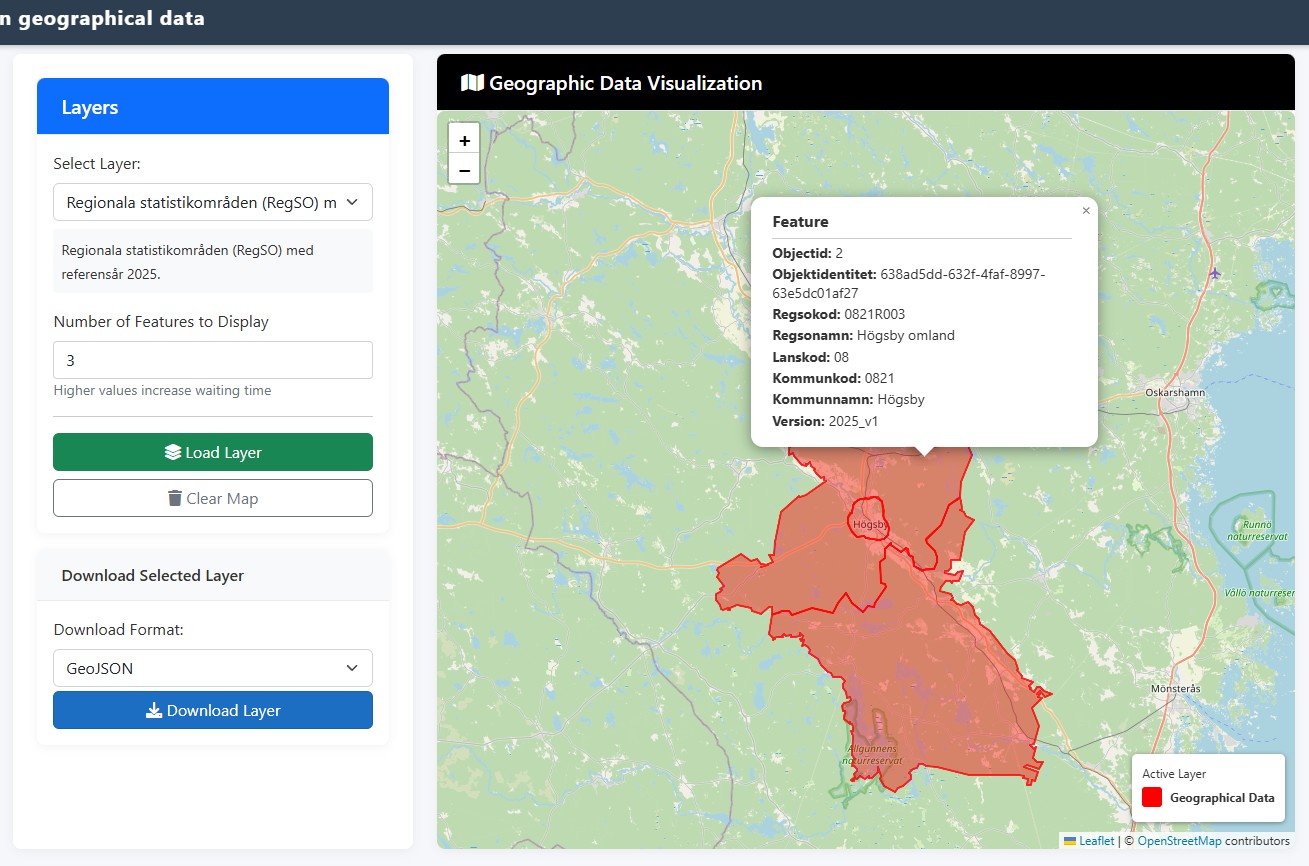Click the airplane icon on the map

click(1215, 273)
